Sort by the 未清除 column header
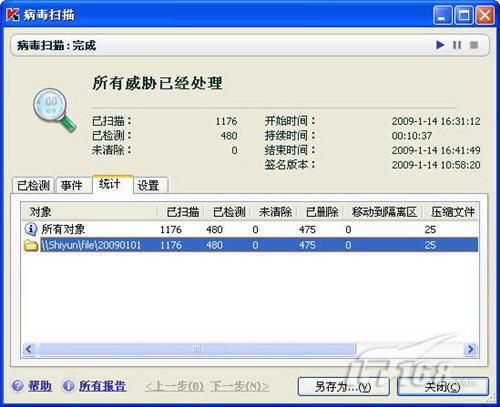 tap(274, 212)
